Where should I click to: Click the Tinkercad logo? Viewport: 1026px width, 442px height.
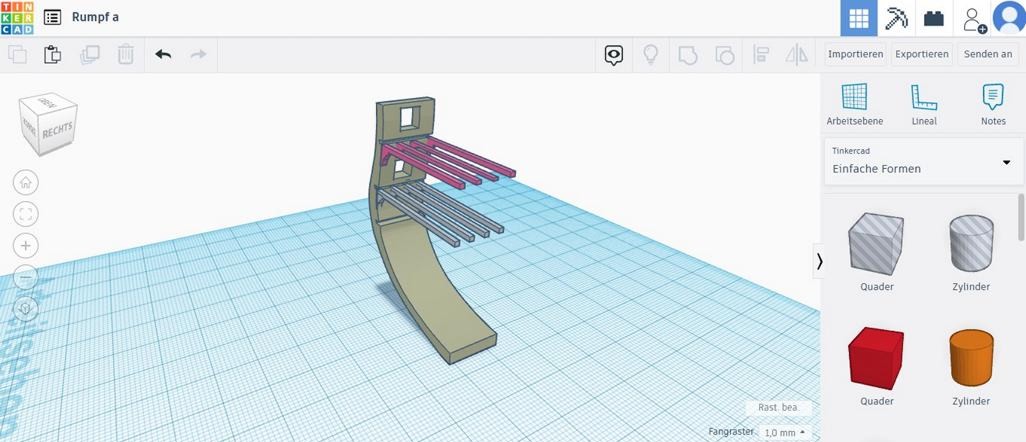point(17,17)
